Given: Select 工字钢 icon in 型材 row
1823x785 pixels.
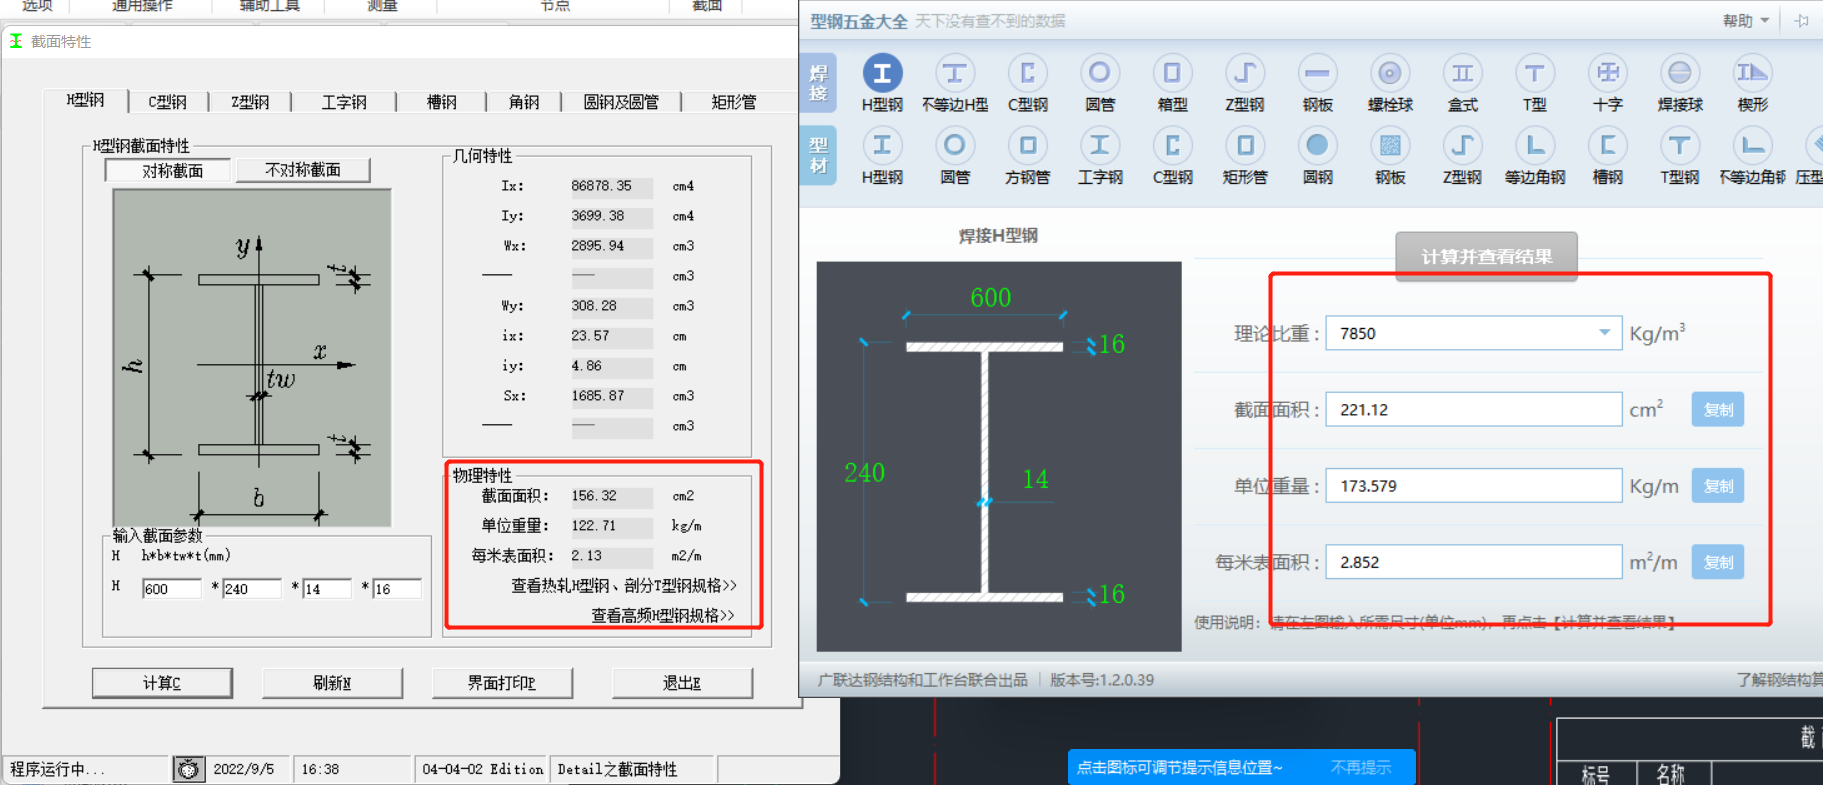Looking at the screenshot, I should pyautogui.click(x=1099, y=146).
